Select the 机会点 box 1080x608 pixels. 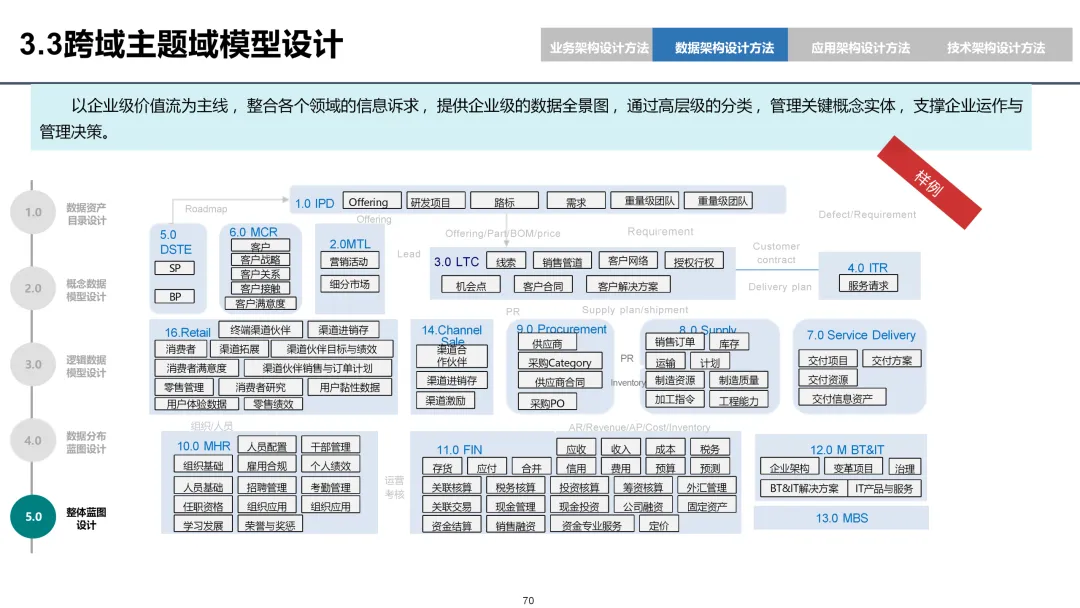471,286
